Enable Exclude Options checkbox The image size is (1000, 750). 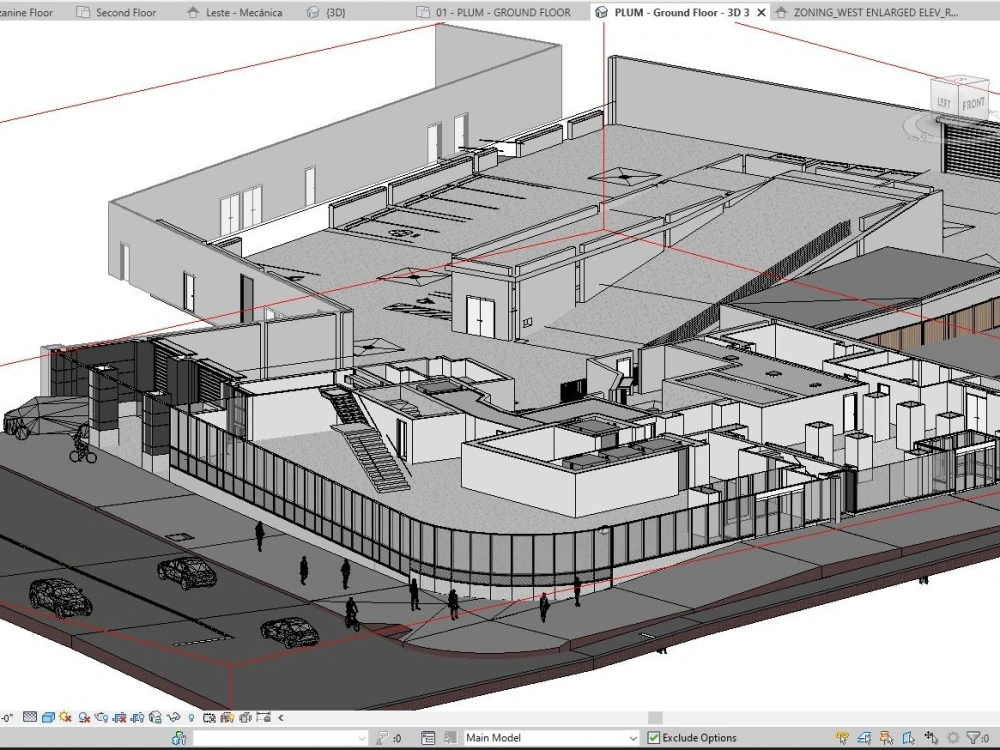(654, 738)
